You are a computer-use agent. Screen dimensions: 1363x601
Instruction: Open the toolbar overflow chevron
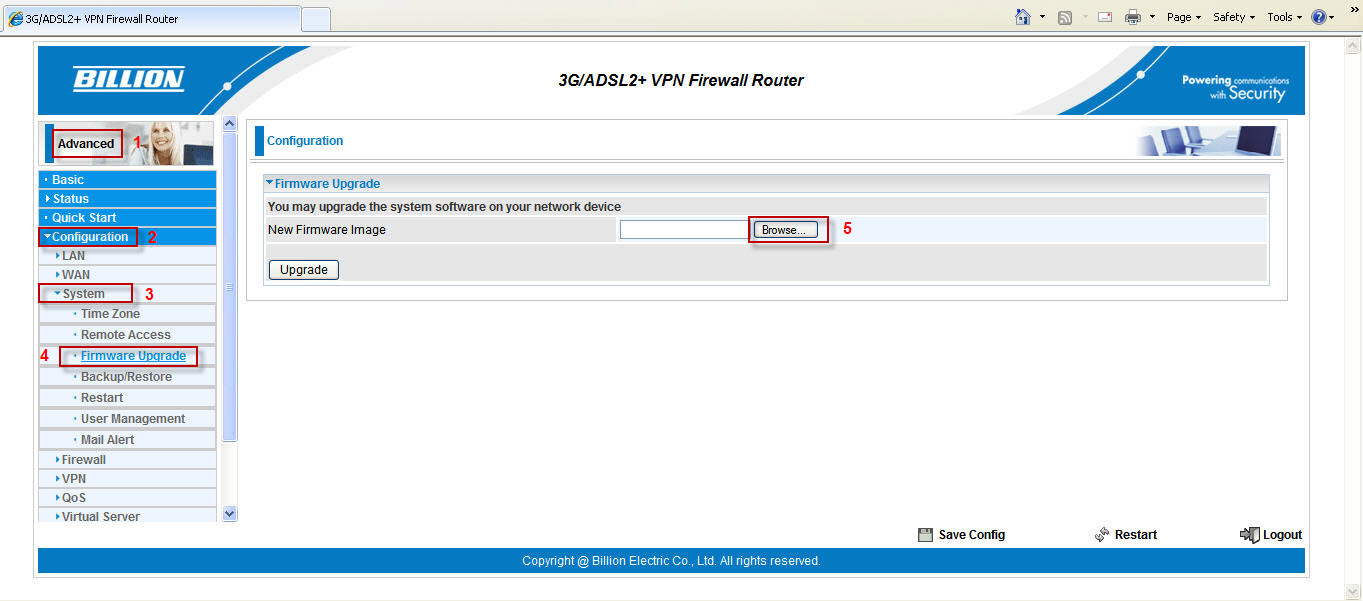pyautogui.click(x=1354, y=9)
